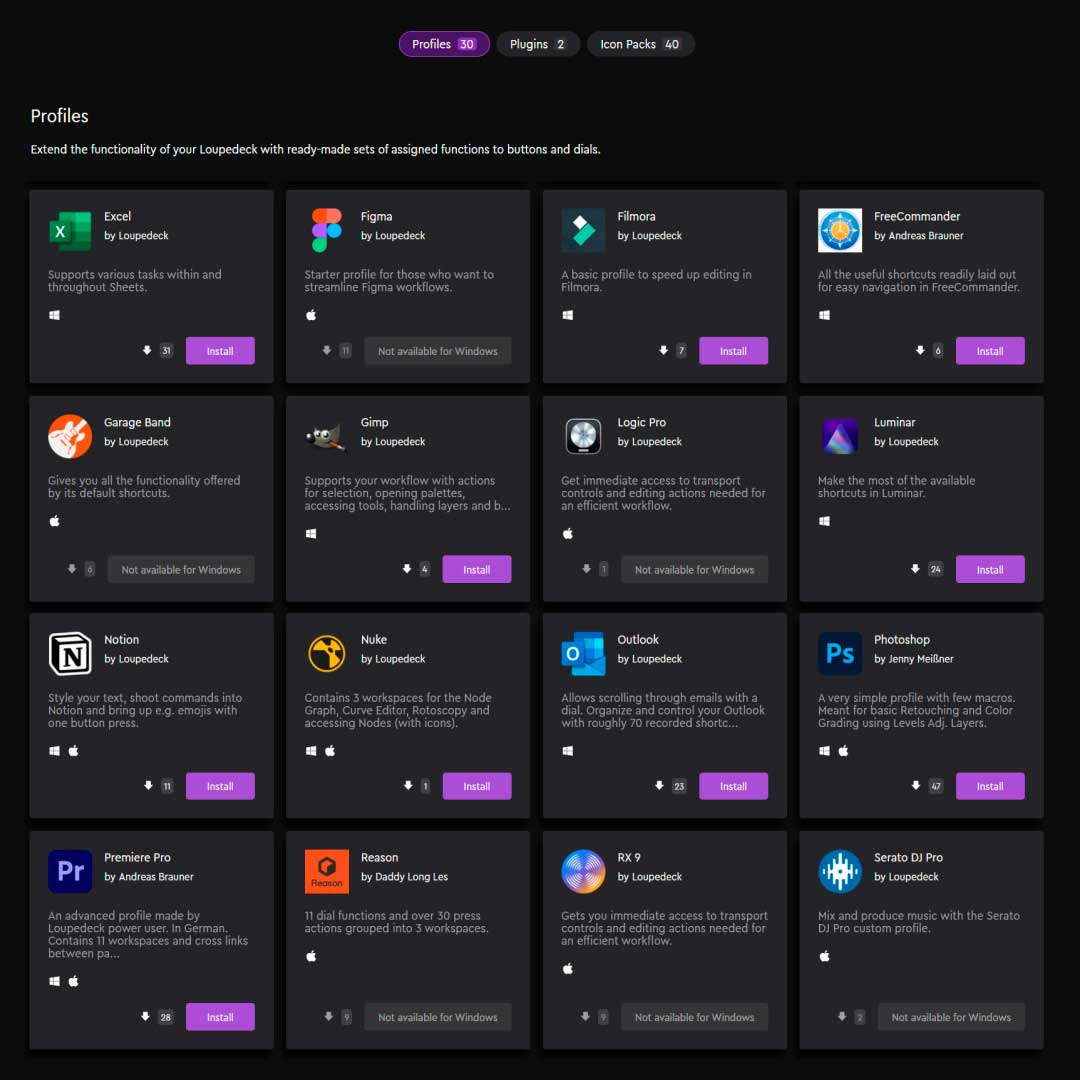Select the Serato DJ Pro icon
1080x1080 pixels.
click(x=840, y=871)
